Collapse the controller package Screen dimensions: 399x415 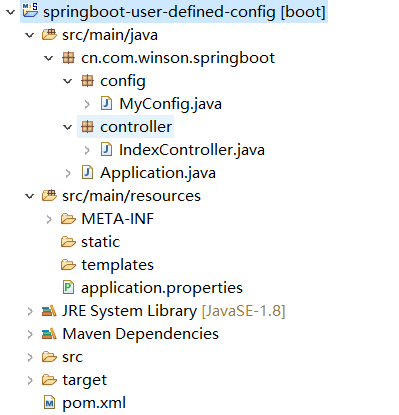68,127
